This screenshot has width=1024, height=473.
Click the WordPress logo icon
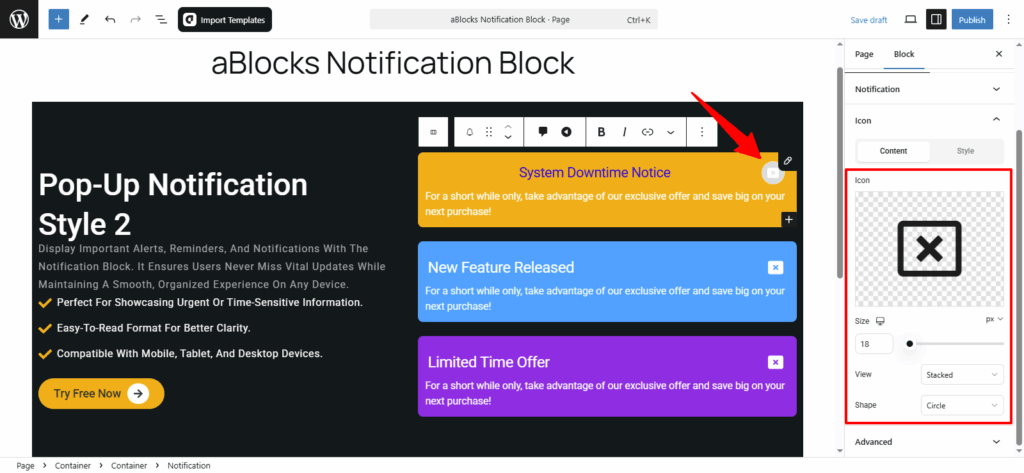coord(19,19)
